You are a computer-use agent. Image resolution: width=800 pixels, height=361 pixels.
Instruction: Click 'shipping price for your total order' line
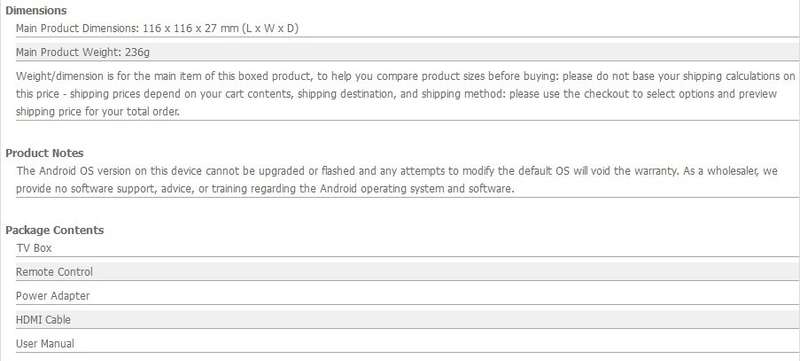(x=98, y=112)
